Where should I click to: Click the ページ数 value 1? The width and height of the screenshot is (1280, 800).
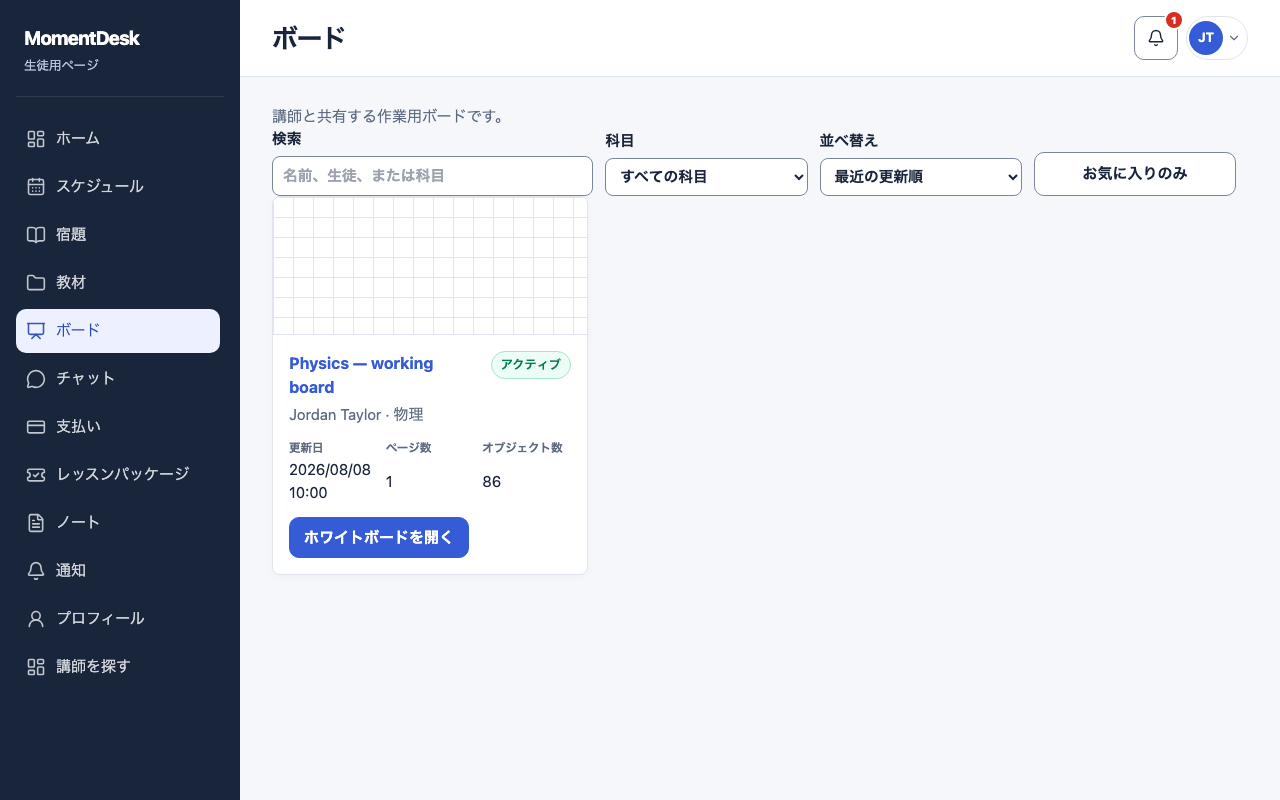click(389, 482)
